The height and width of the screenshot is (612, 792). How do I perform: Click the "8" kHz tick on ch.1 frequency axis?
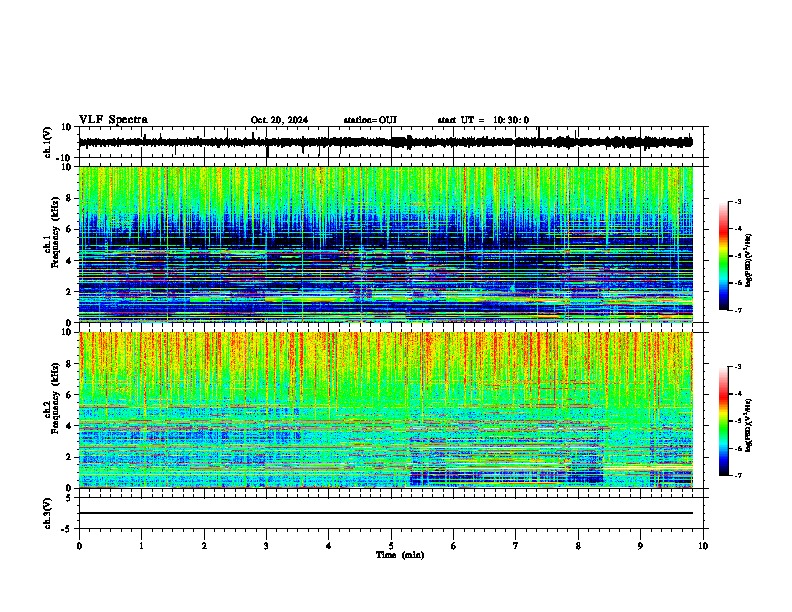tap(69, 198)
